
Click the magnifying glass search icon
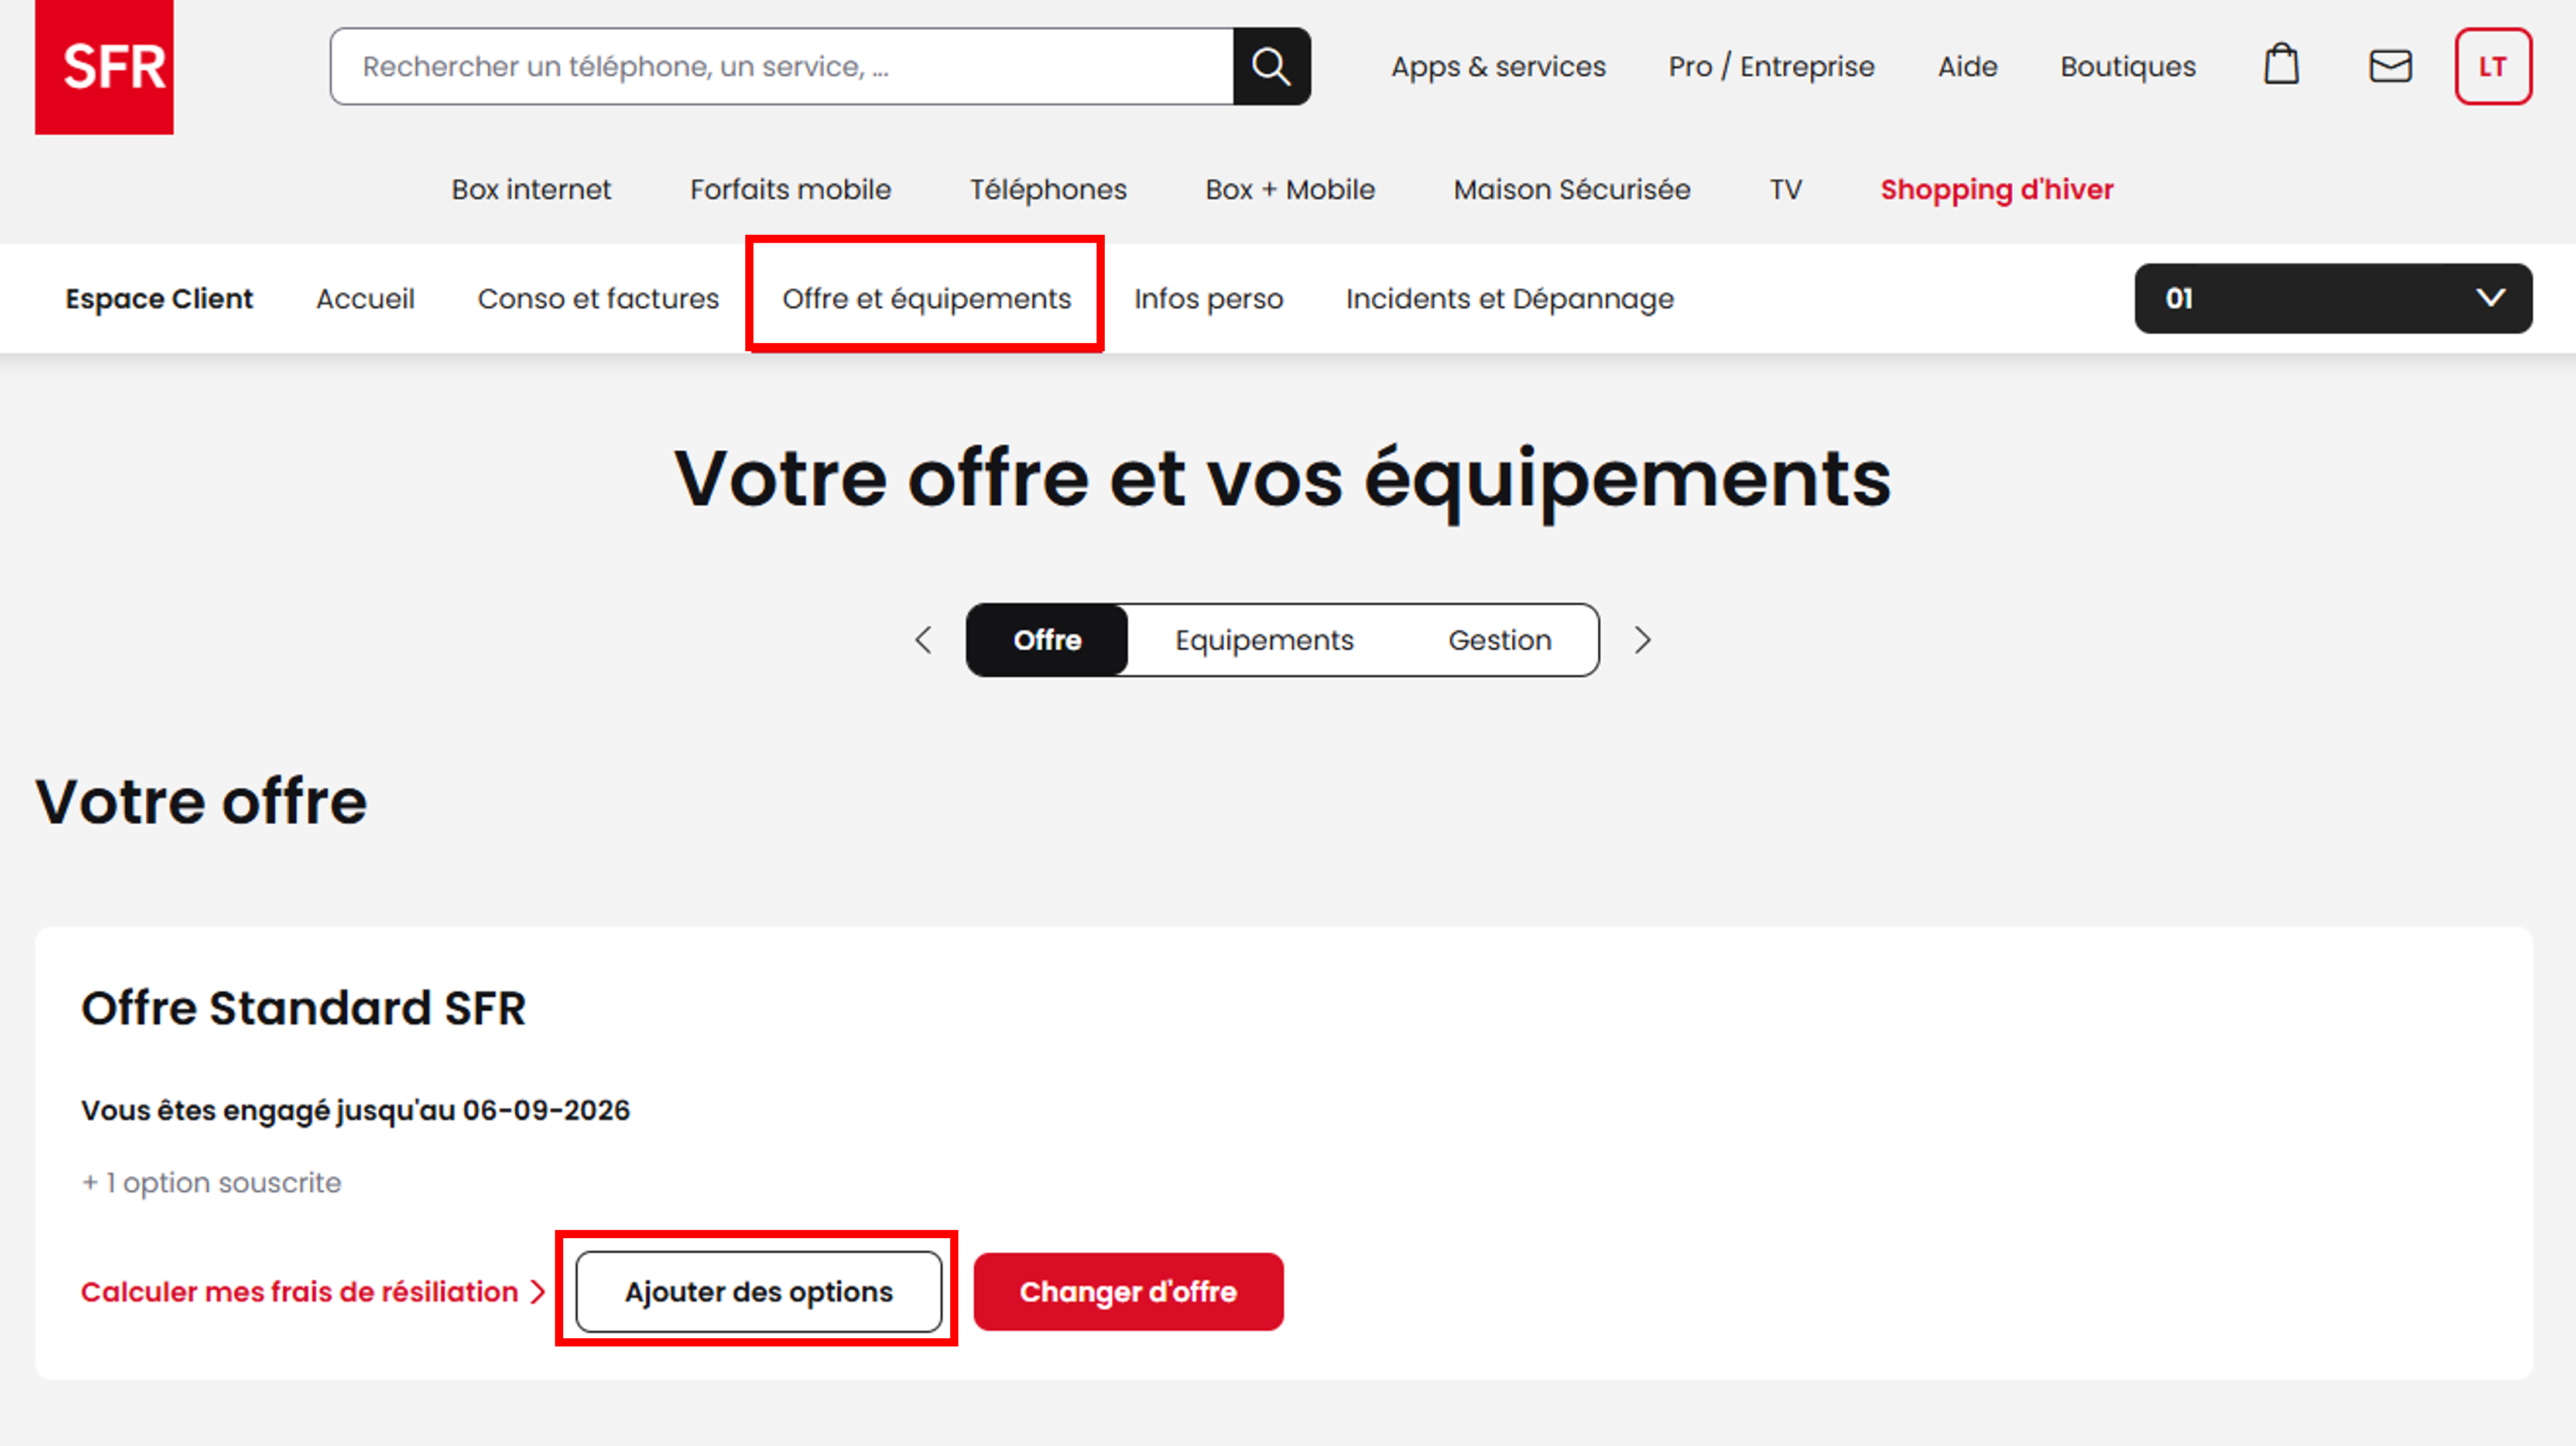tap(1271, 66)
